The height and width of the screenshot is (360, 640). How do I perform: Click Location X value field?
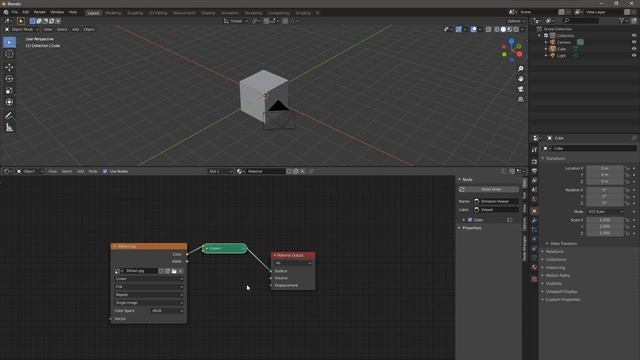coord(605,168)
